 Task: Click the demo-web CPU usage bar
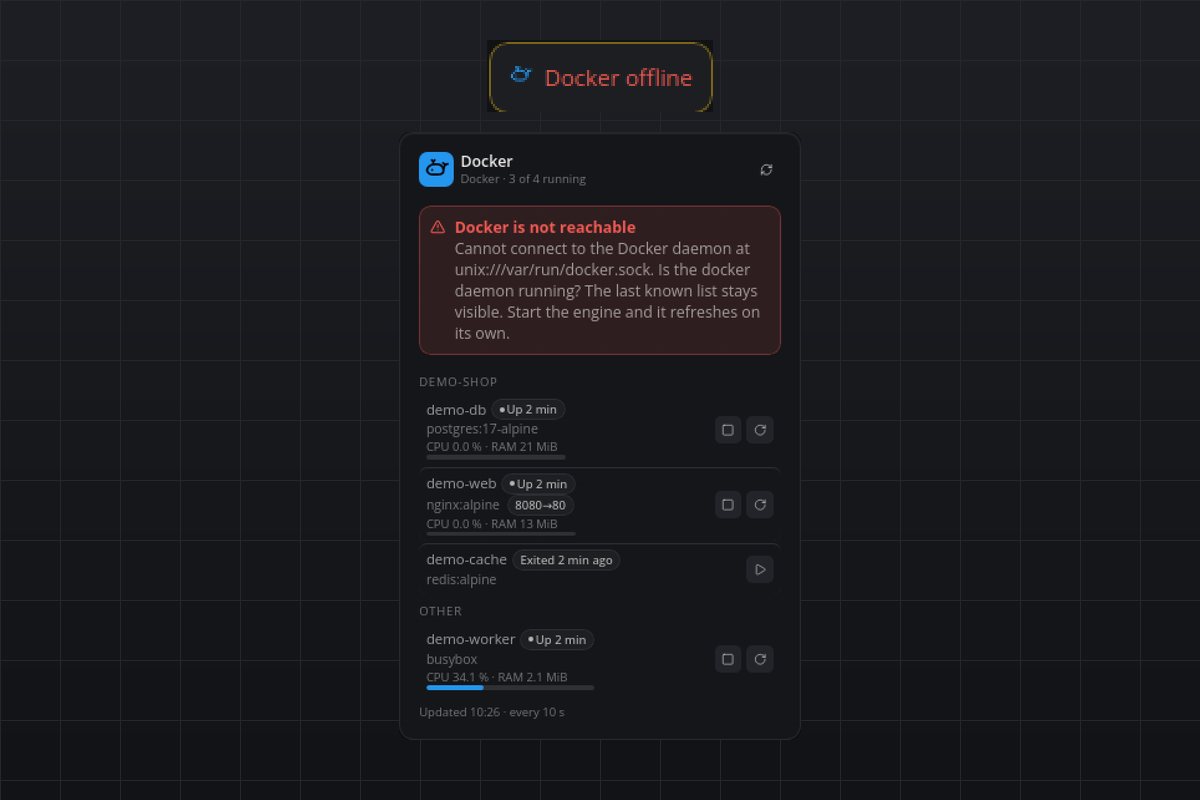501,533
